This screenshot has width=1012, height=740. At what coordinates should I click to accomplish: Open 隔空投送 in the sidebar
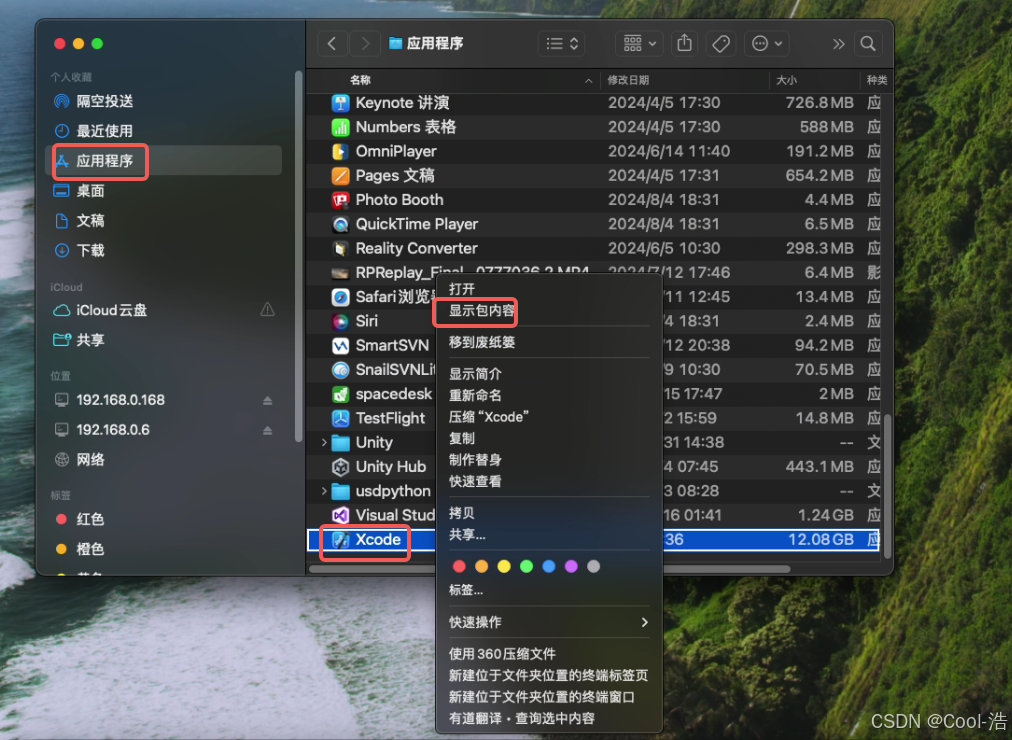105,101
